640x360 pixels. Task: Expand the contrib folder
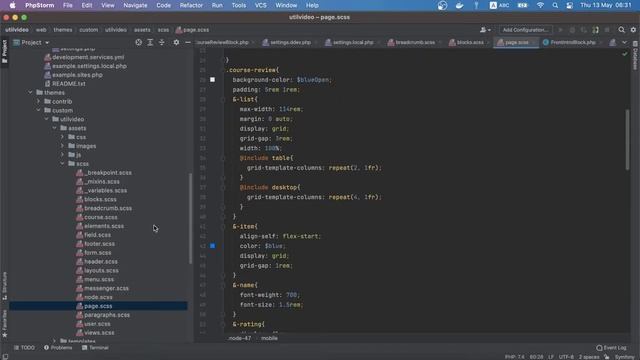[38, 101]
